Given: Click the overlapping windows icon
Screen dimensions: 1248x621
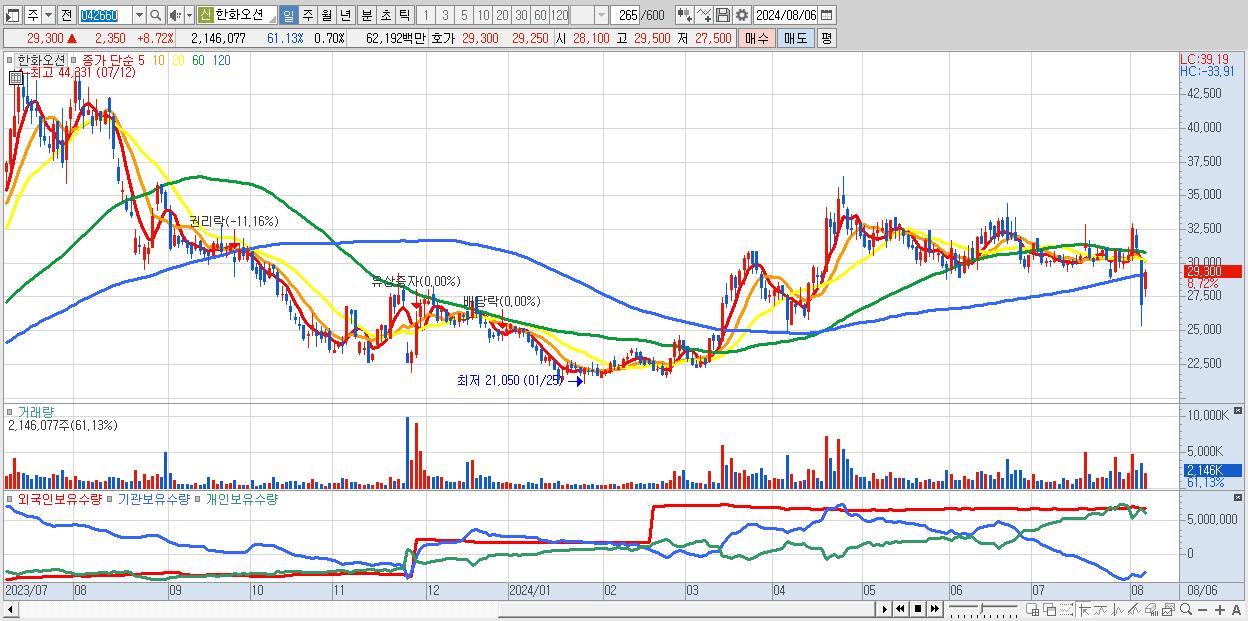Looking at the screenshot, I should click(x=1050, y=610).
